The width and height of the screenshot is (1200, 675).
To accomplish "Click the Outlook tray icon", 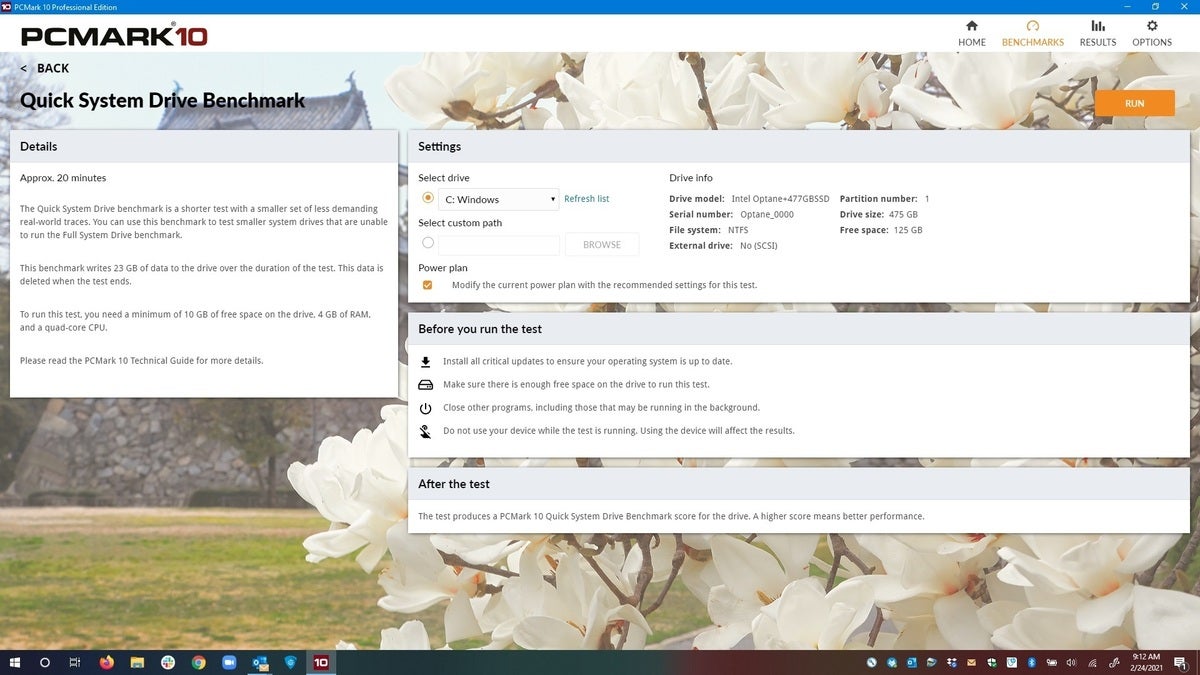I will [911, 662].
